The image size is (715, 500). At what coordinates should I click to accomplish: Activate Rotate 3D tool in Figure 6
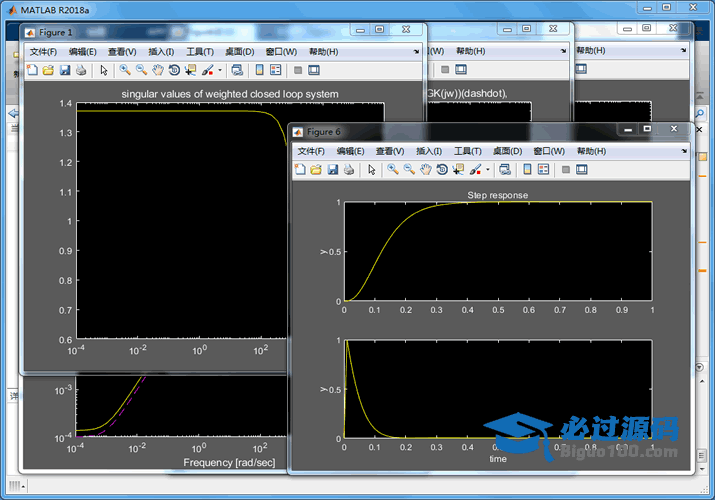click(442, 170)
